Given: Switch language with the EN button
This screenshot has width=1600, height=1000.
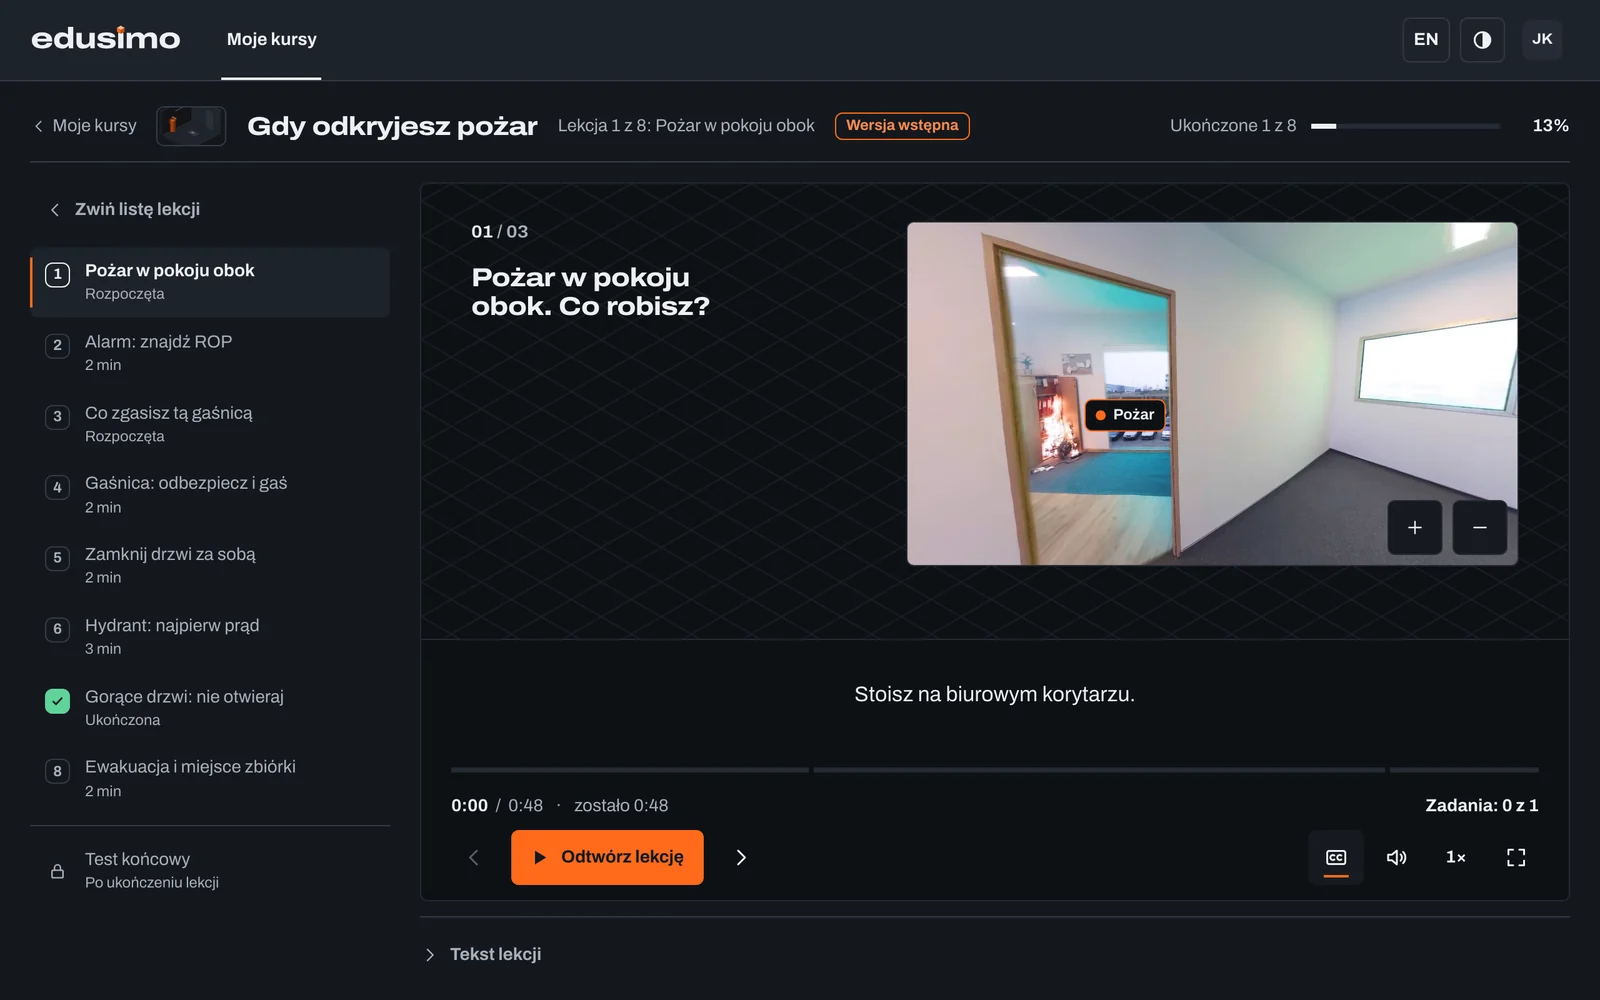Looking at the screenshot, I should pyautogui.click(x=1426, y=40).
